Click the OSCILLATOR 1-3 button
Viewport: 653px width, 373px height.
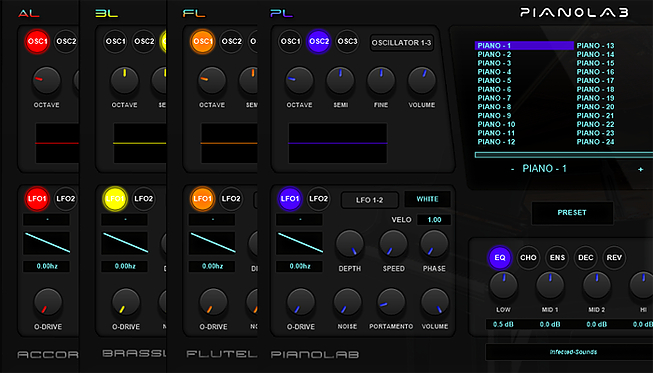point(401,43)
